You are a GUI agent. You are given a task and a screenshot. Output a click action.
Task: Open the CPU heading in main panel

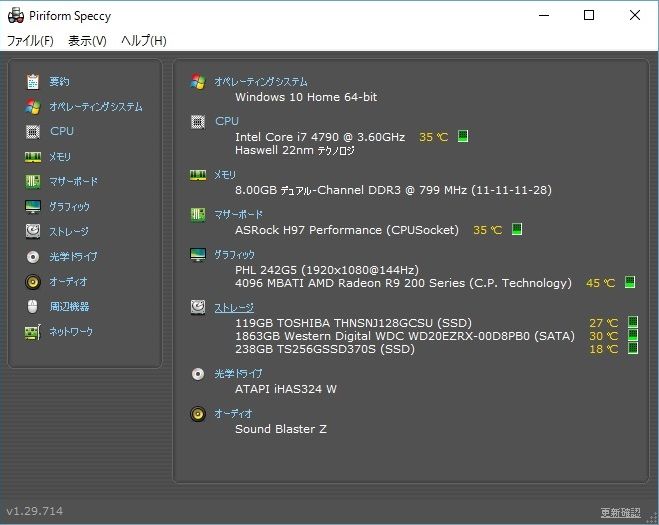coord(227,121)
